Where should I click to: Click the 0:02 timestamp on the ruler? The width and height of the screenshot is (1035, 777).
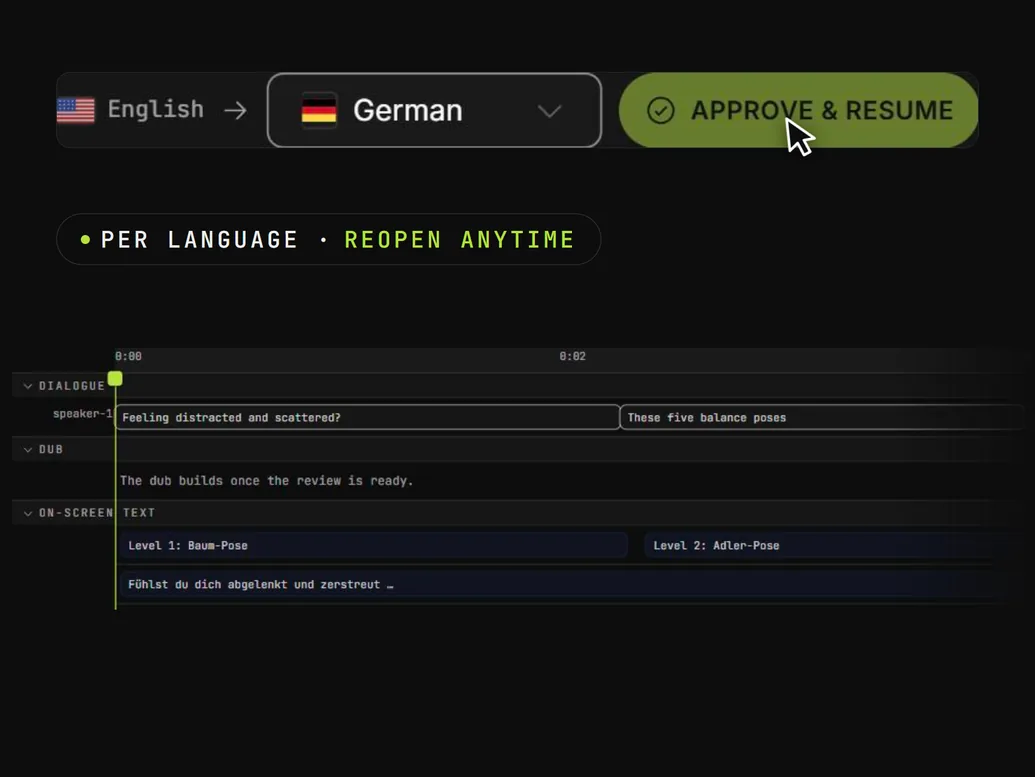point(572,356)
